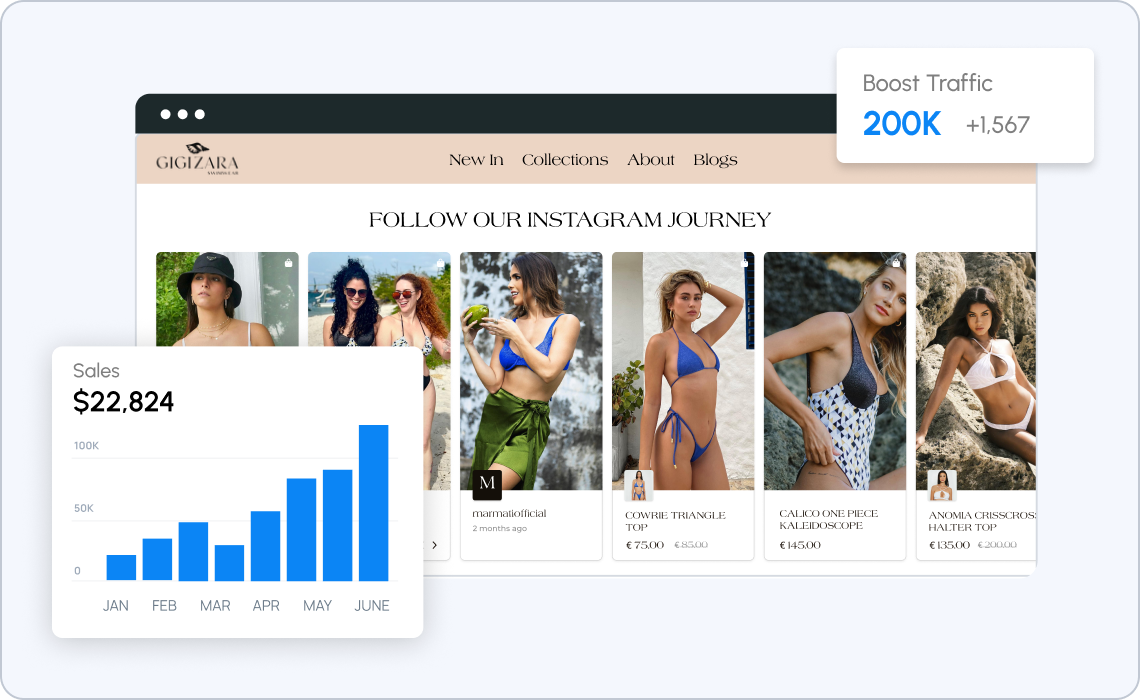Open the marmatiofficial M avatar

click(487, 485)
